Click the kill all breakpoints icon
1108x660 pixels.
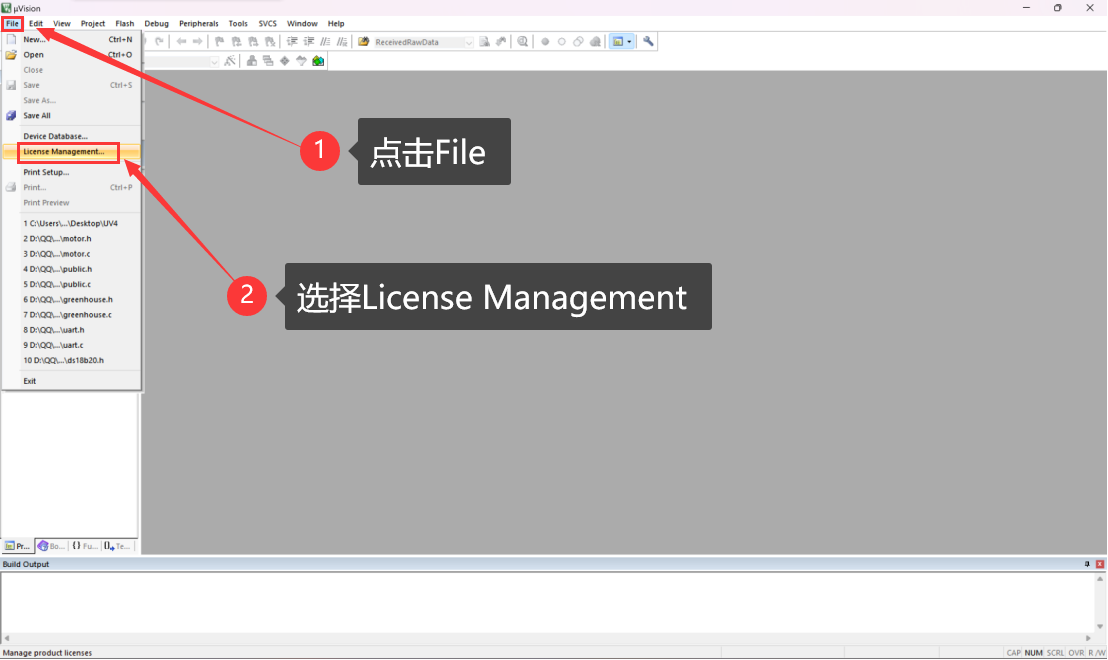click(x=595, y=42)
